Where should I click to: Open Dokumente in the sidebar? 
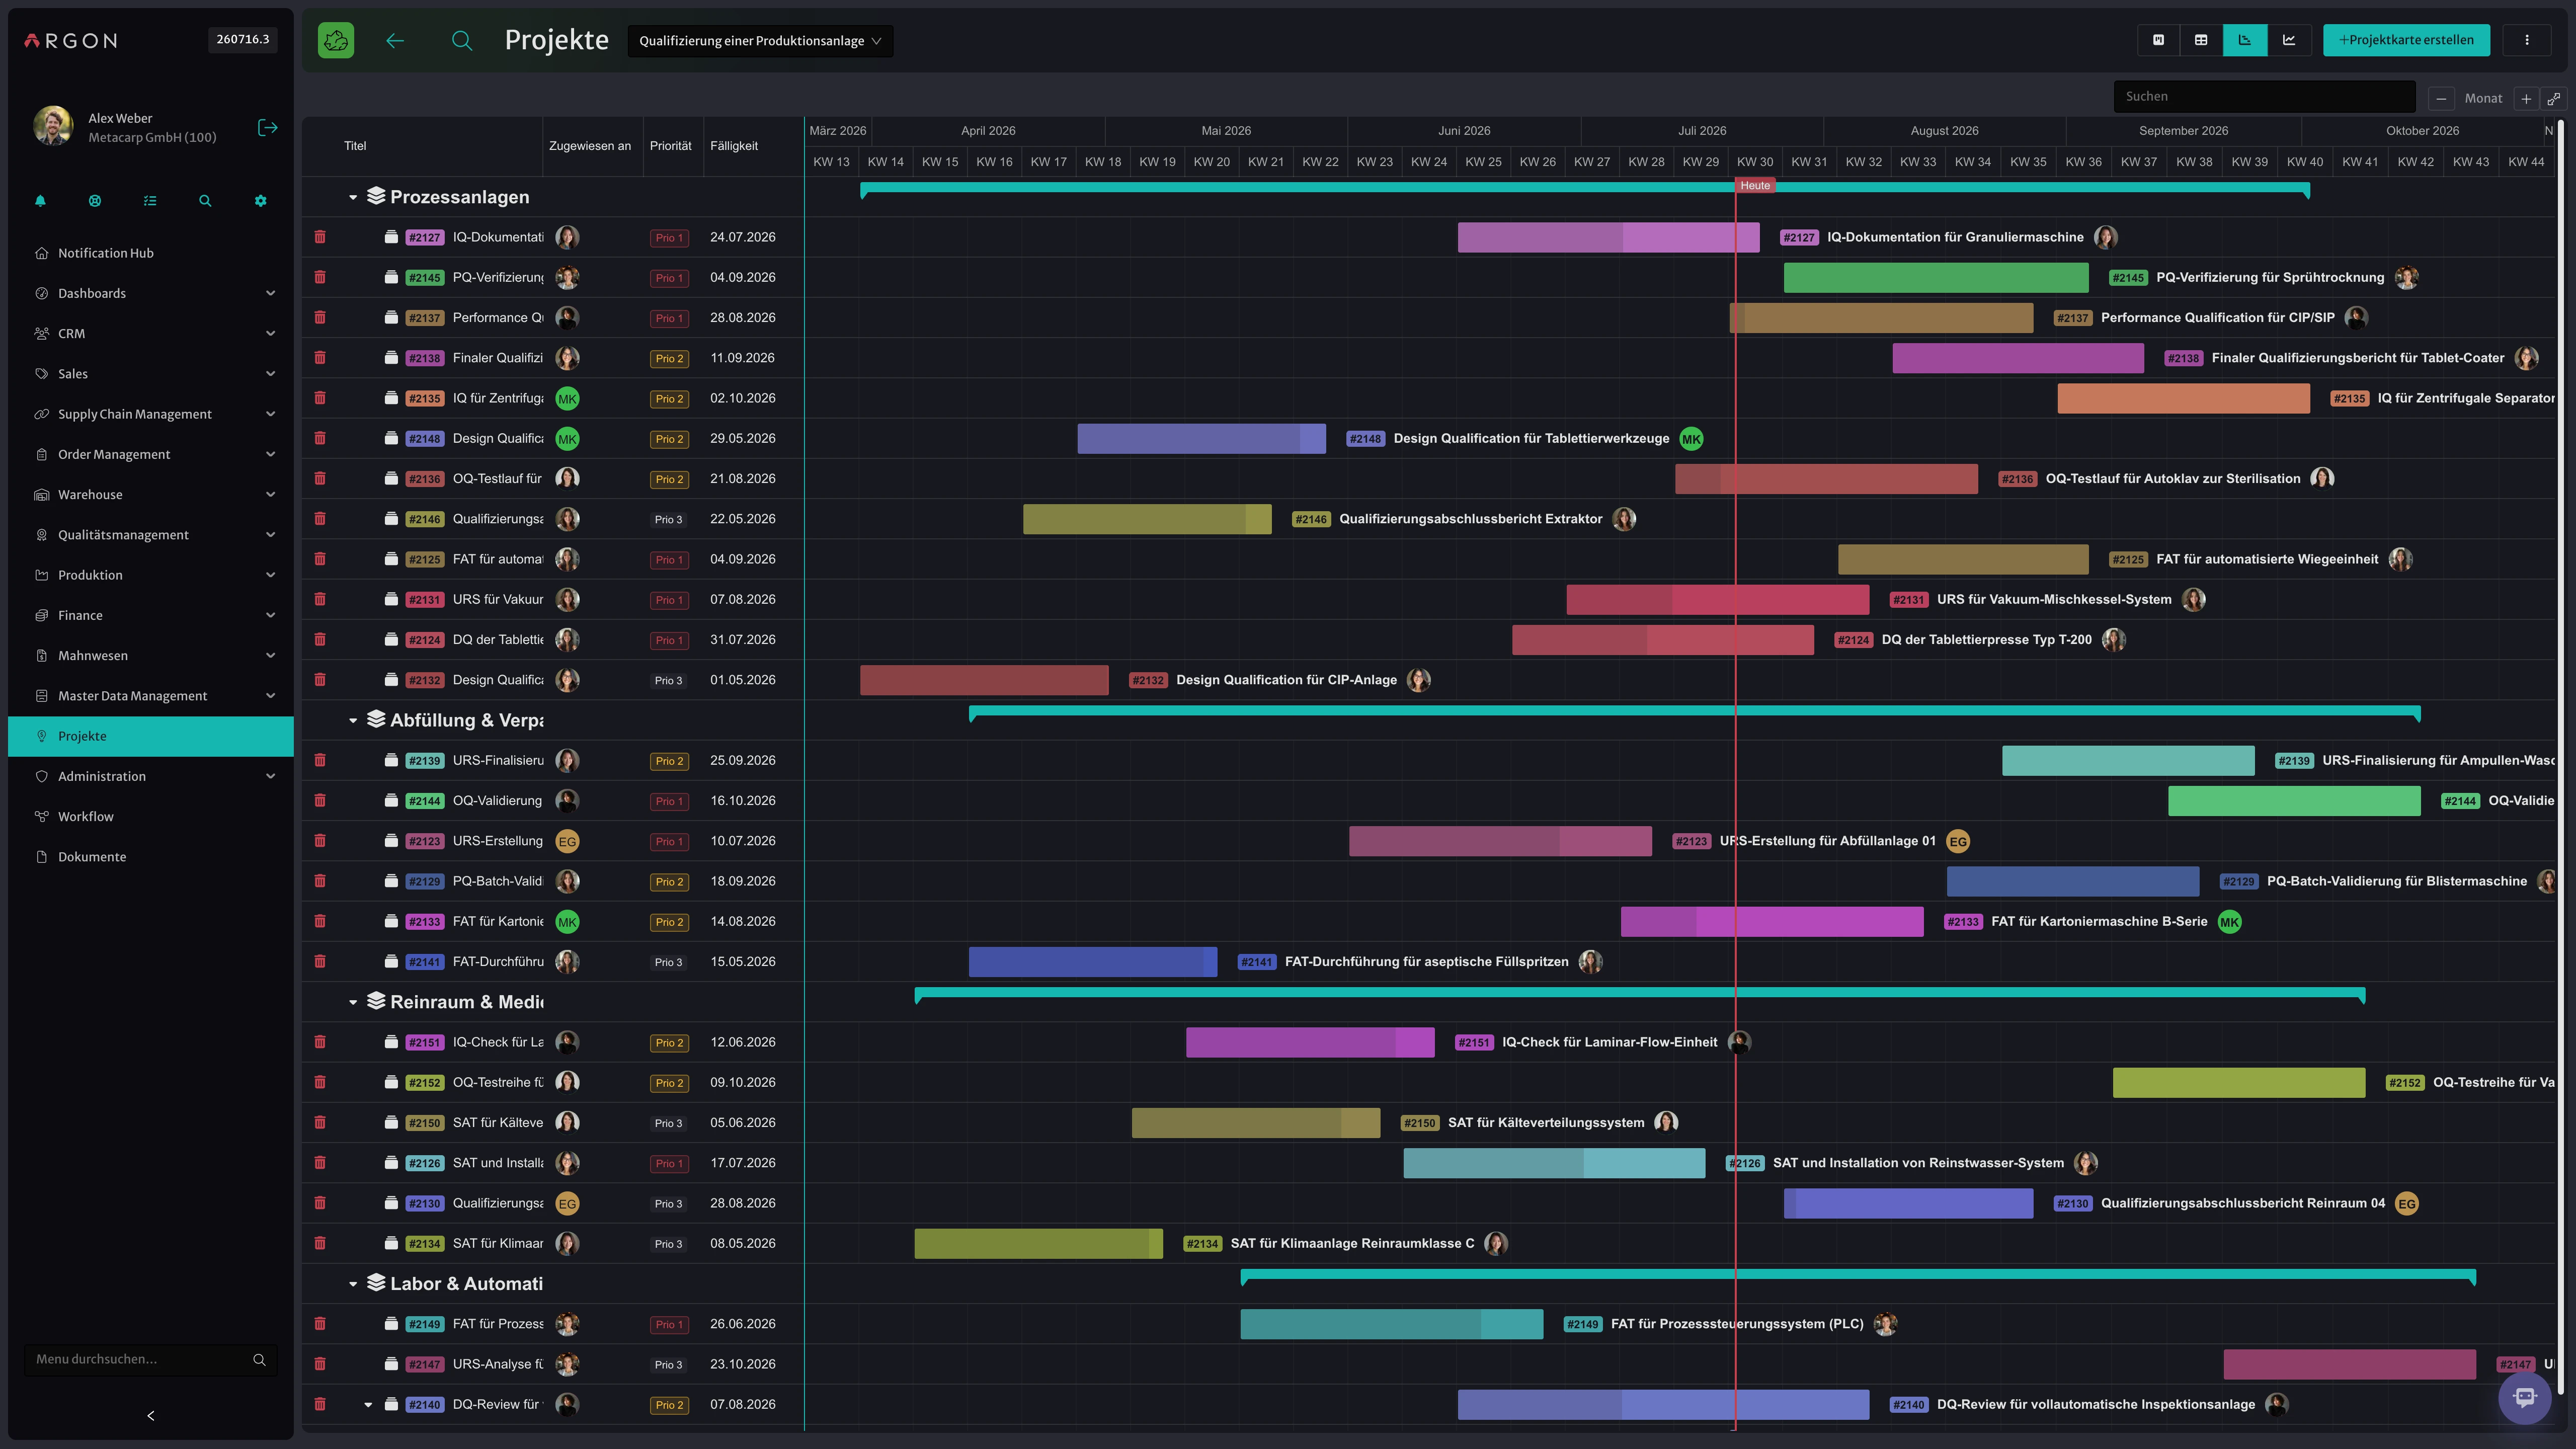click(x=151, y=857)
